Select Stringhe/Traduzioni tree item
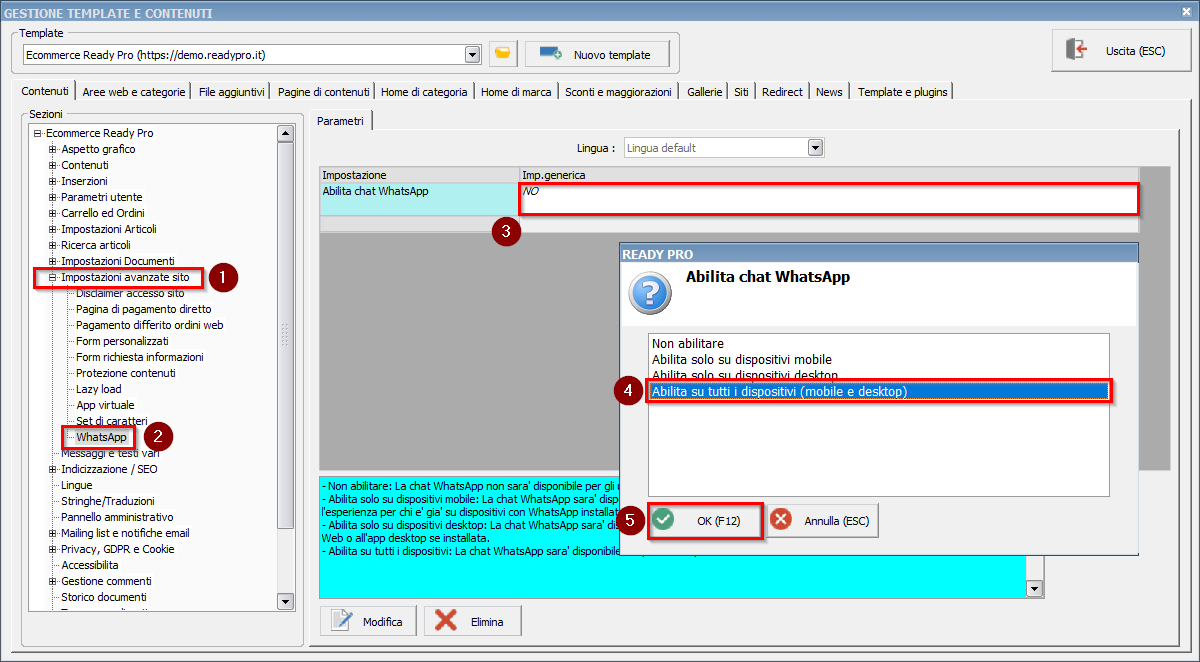This screenshot has height=662, width=1200. pos(108,501)
